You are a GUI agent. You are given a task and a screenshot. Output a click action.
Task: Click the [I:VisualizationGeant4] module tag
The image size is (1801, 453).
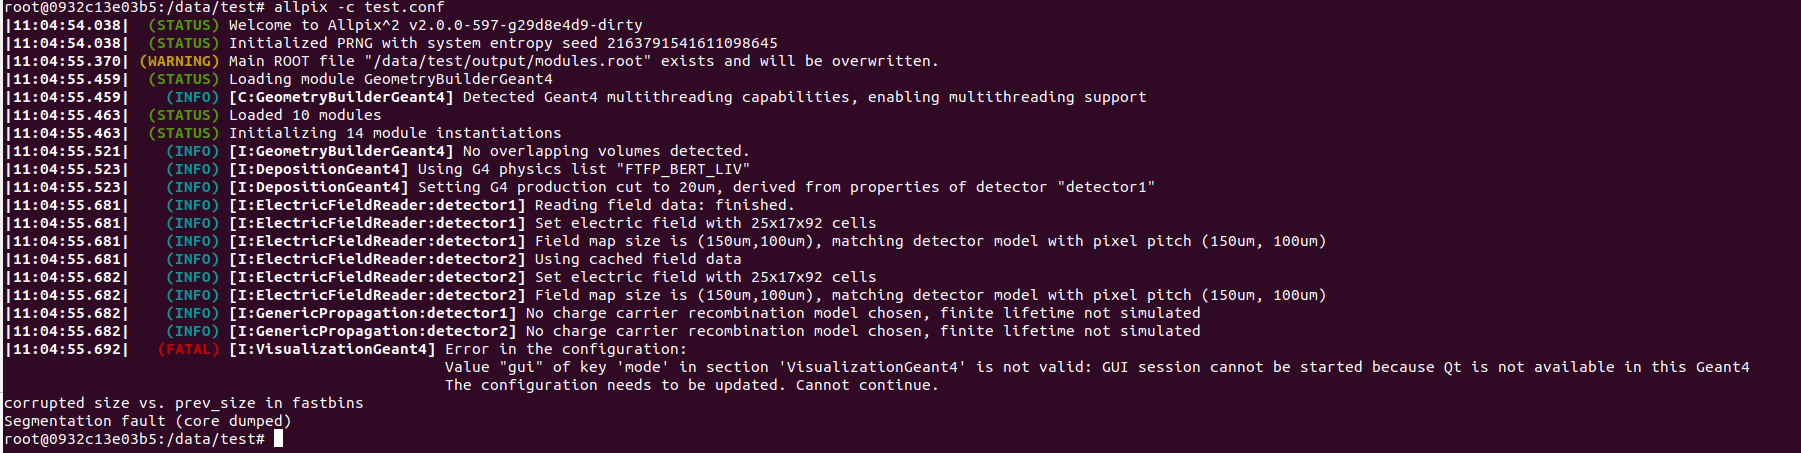[x=332, y=349]
